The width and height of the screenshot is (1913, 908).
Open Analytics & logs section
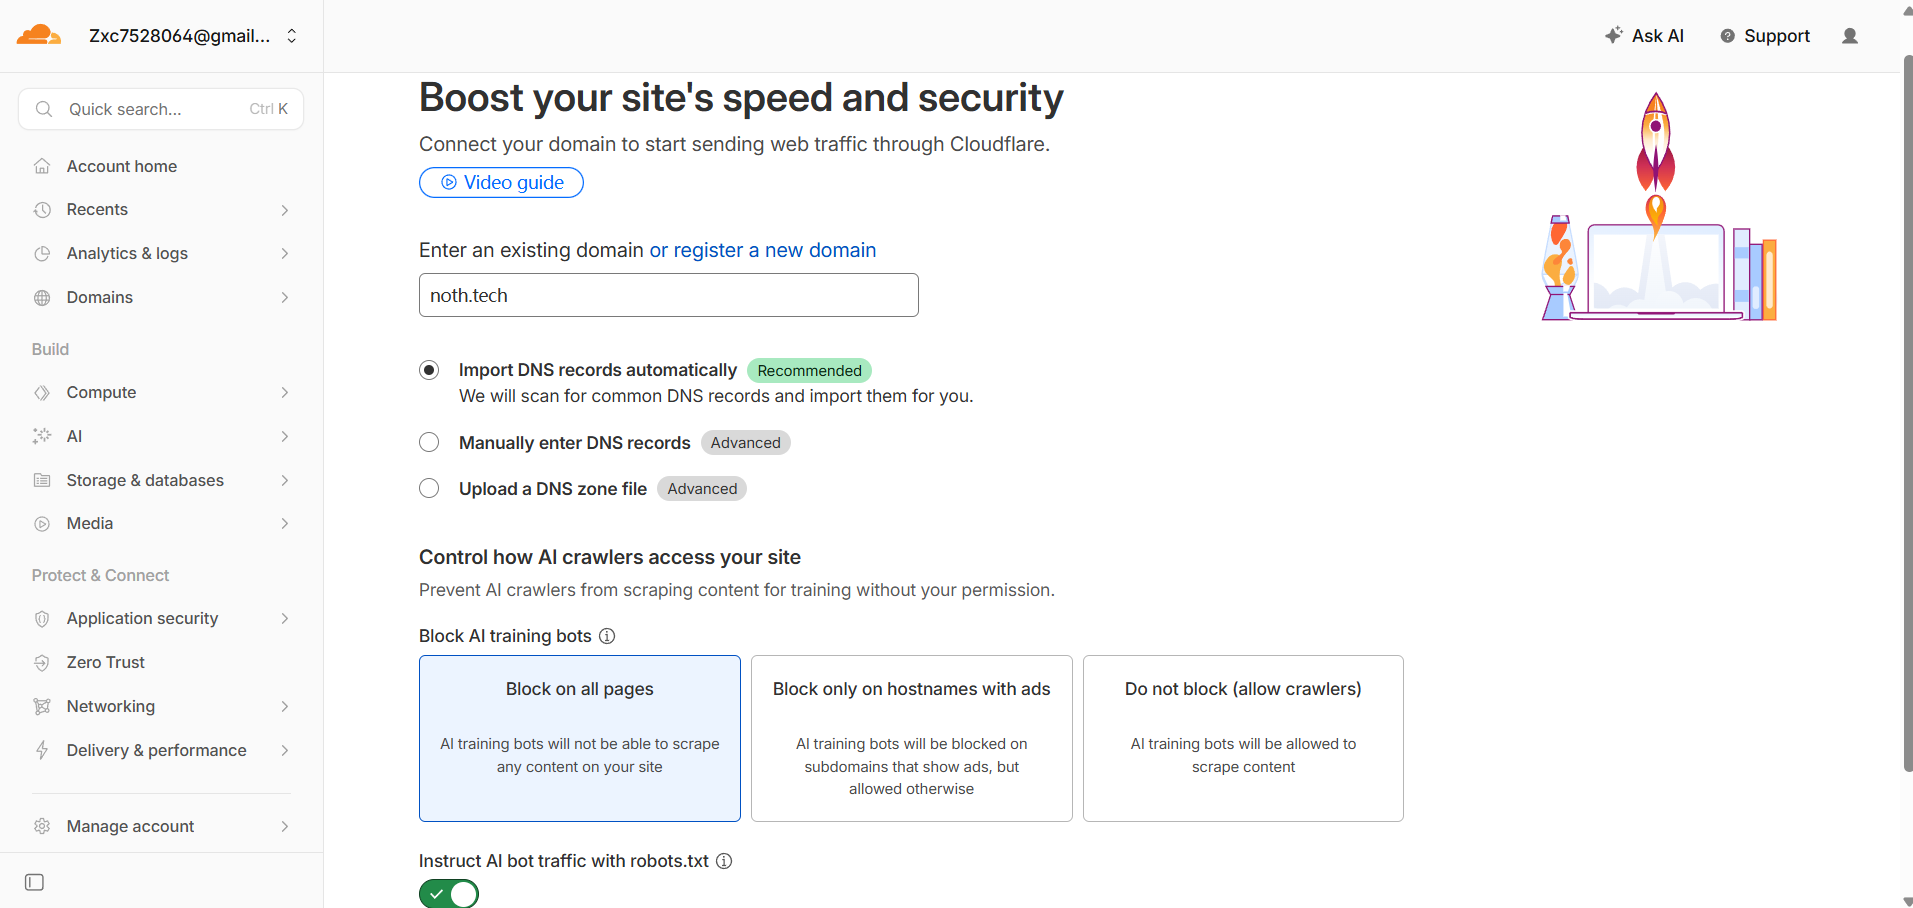[126, 253]
